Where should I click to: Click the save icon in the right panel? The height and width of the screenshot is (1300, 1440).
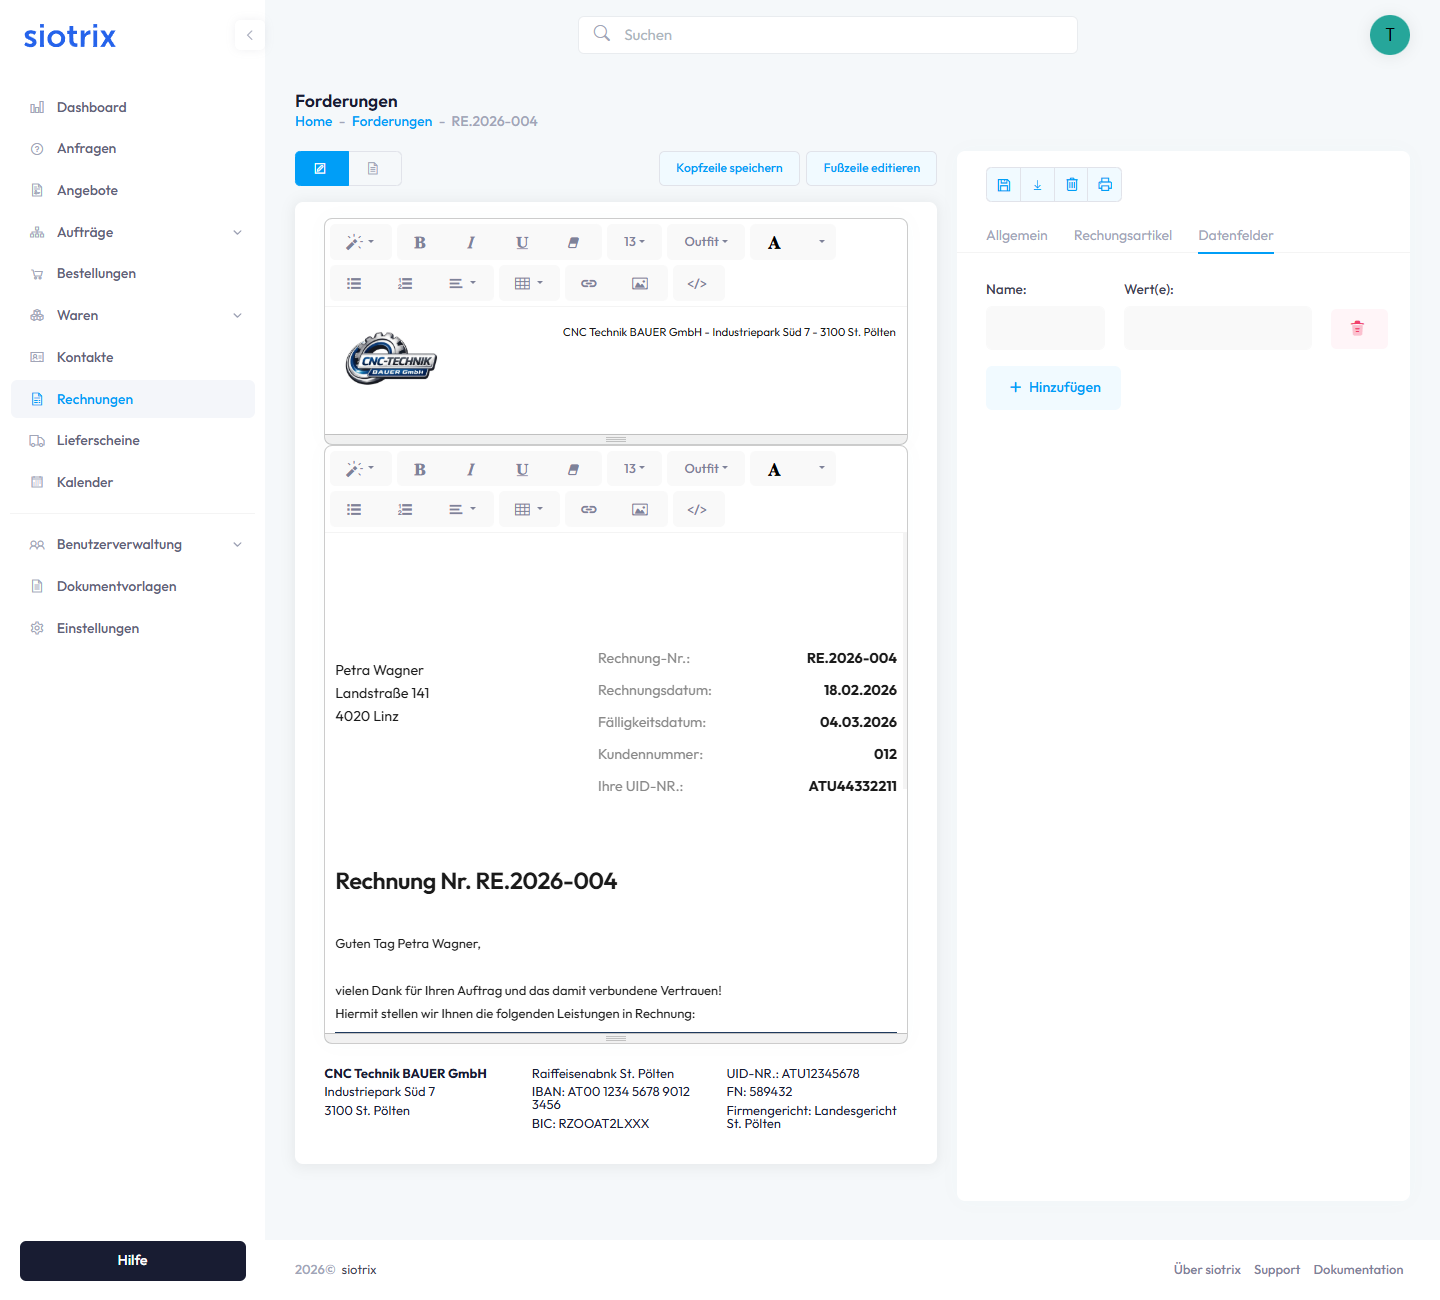pyautogui.click(x=1003, y=185)
